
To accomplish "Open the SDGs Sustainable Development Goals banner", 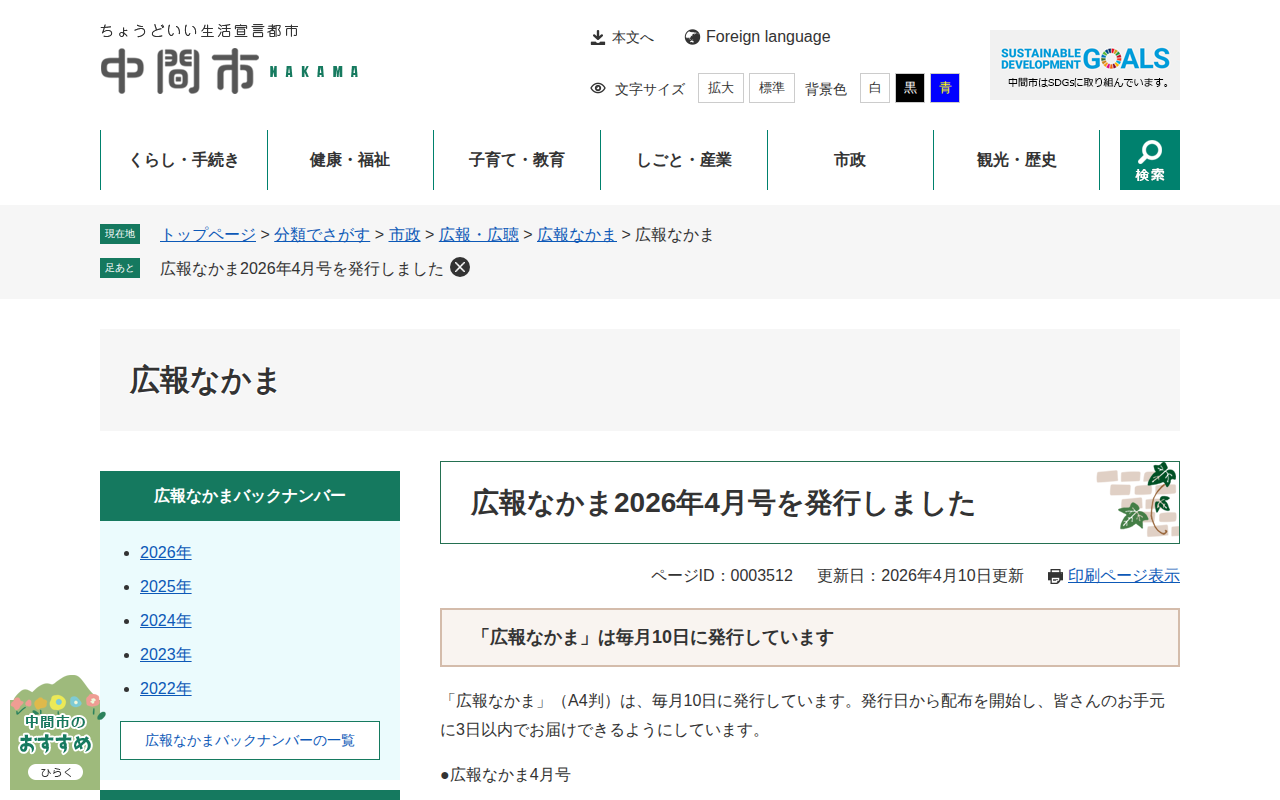I will pyautogui.click(x=1084, y=65).
